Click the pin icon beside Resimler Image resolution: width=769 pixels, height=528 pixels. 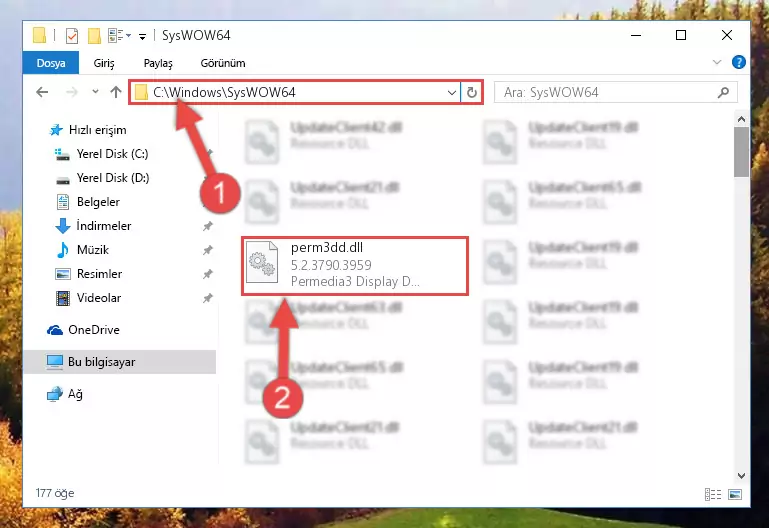click(x=208, y=274)
